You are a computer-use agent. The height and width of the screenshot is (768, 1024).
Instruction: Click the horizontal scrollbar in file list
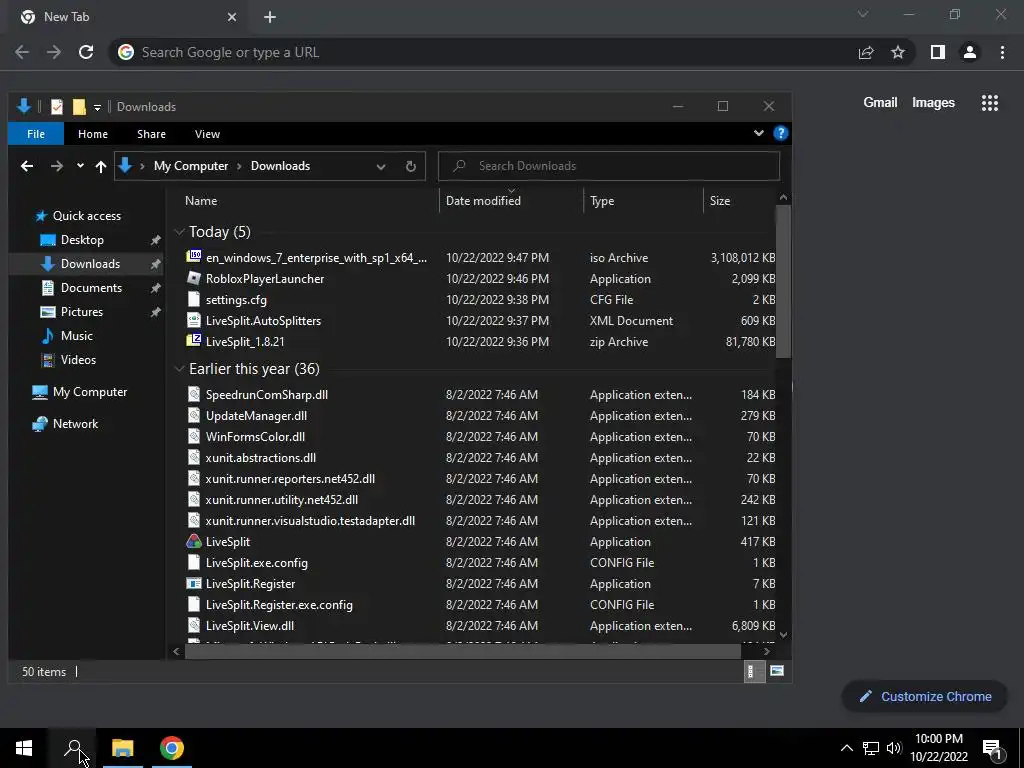point(463,651)
